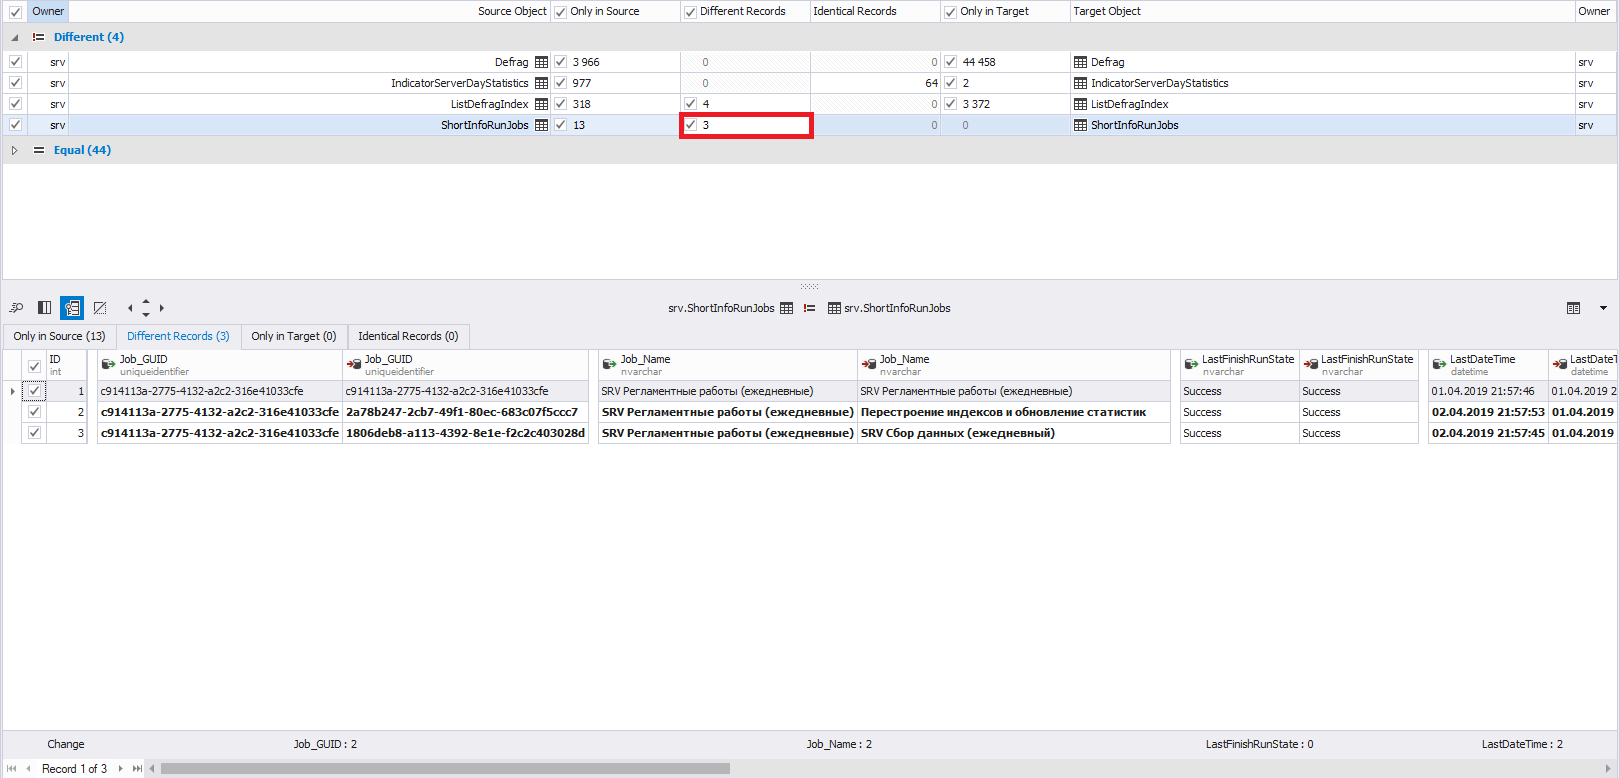Screen dimensions: 1620x778
Task: Click the find/search icon in comparison toolbar
Action: coord(16,308)
